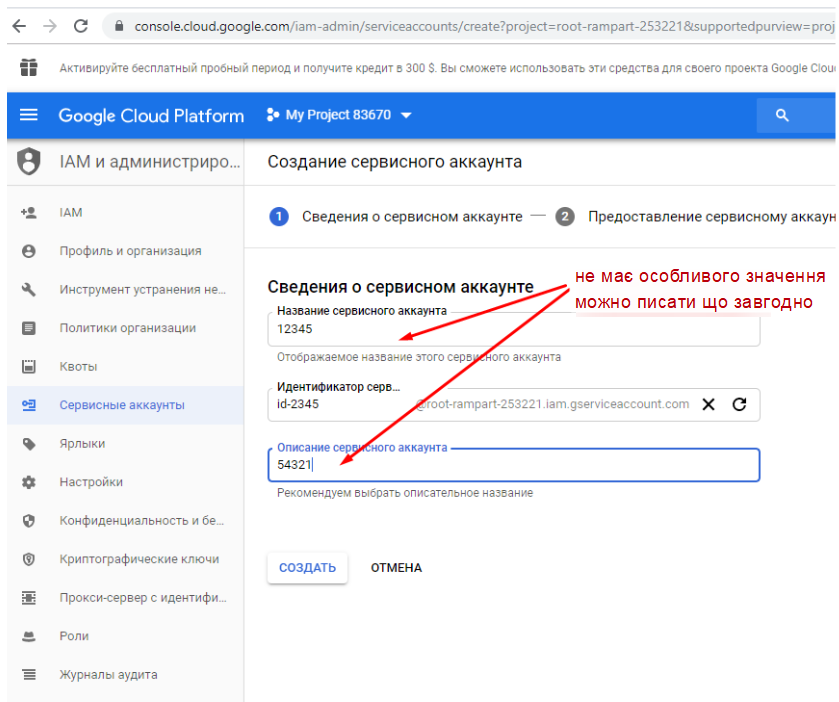
Task: Click the gift icon in promo banner
Action: pyautogui.click(x=29, y=67)
